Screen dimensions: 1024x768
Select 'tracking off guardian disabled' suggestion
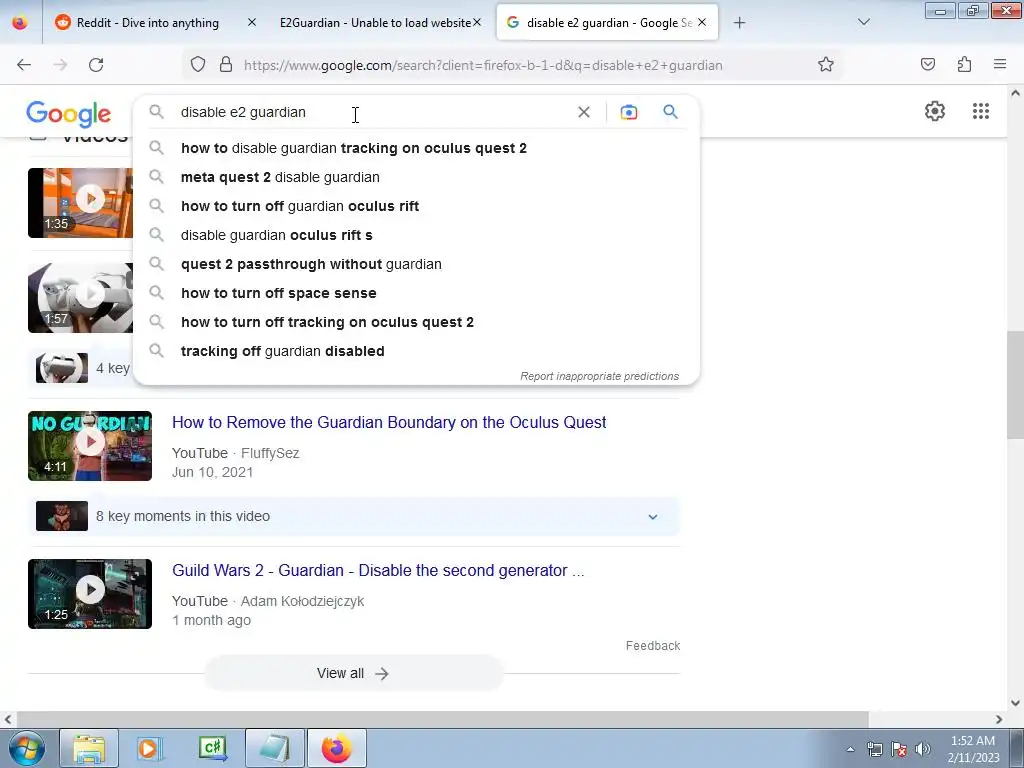click(x=417, y=351)
